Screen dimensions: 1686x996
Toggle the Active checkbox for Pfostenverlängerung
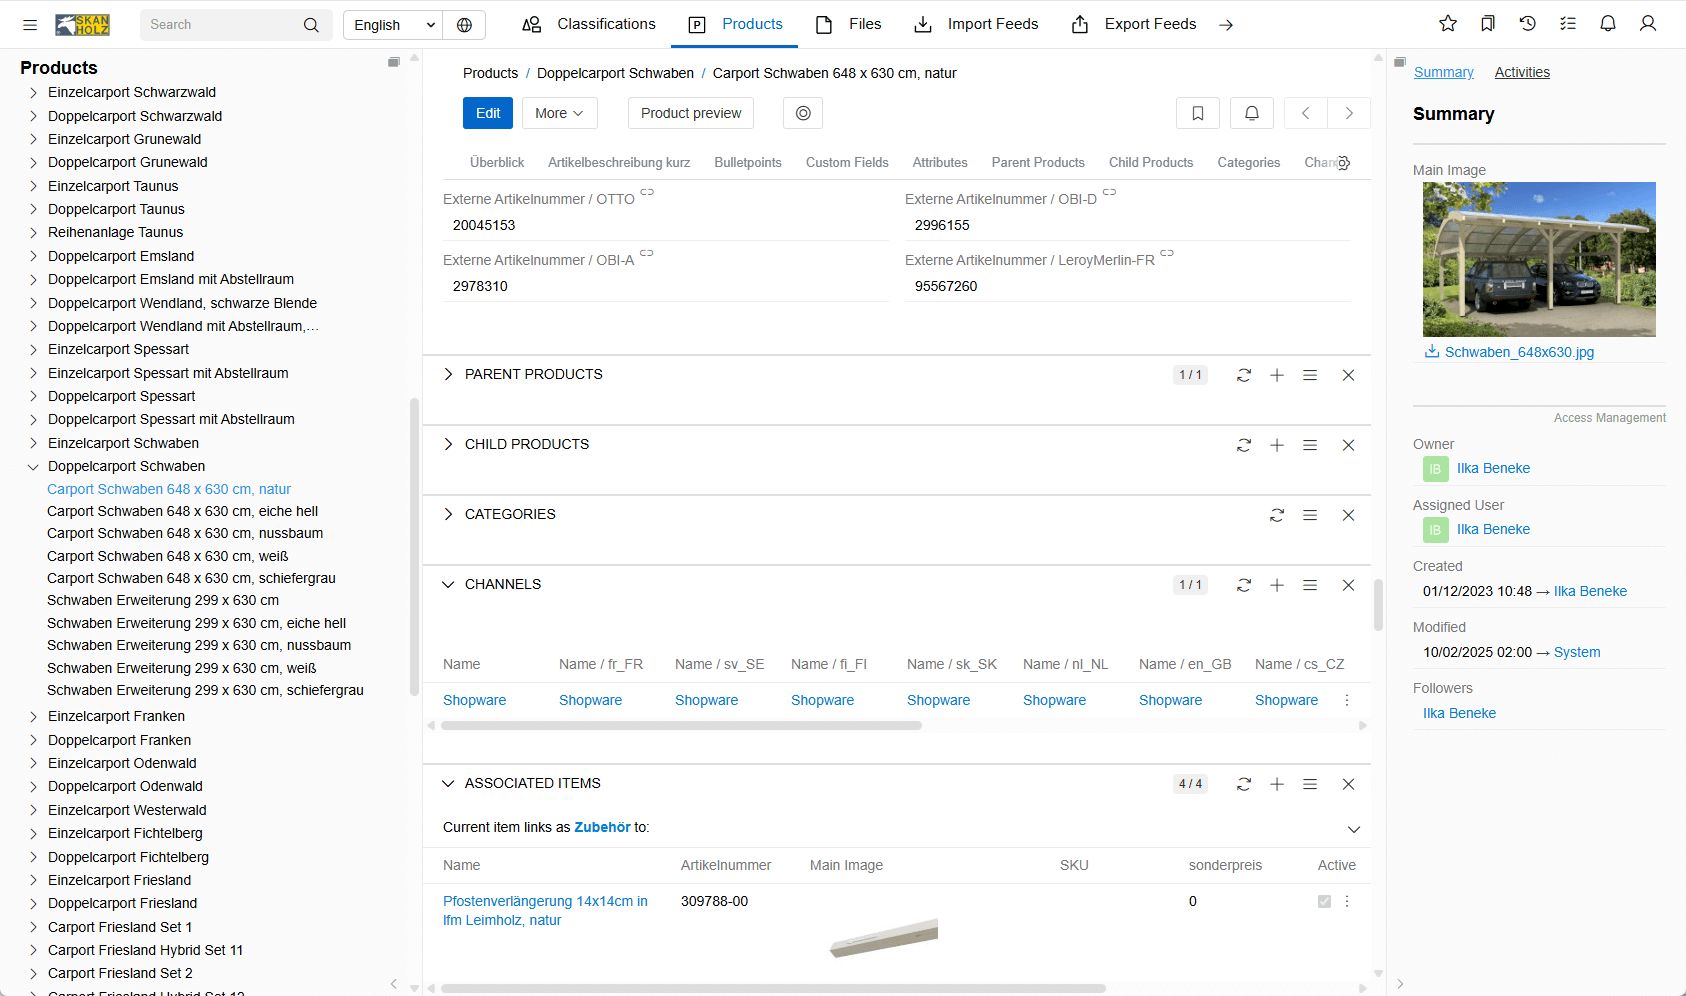coord(1324,901)
